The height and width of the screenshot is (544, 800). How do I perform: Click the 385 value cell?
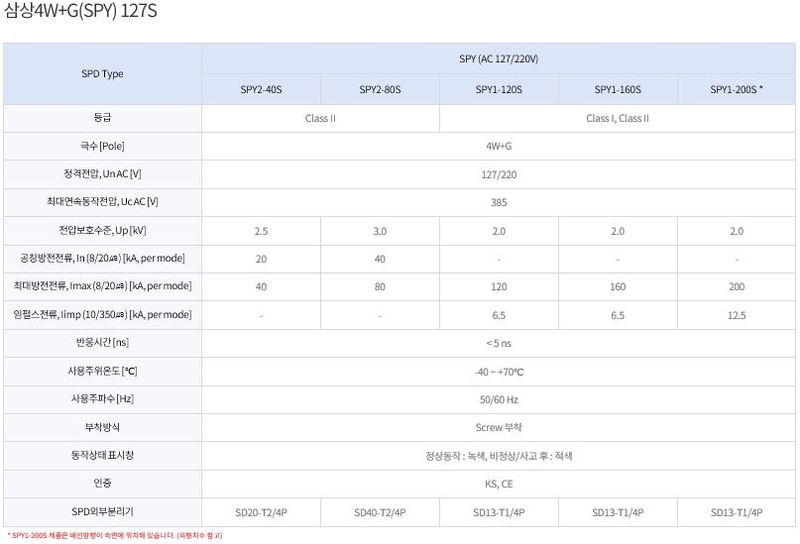pyautogui.click(x=498, y=202)
